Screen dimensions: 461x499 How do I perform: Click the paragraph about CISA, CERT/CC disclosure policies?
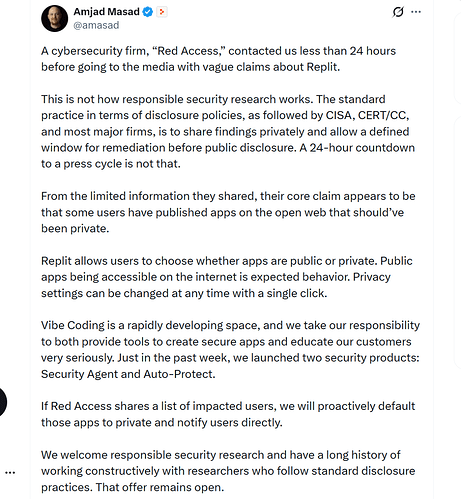coord(228,131)
